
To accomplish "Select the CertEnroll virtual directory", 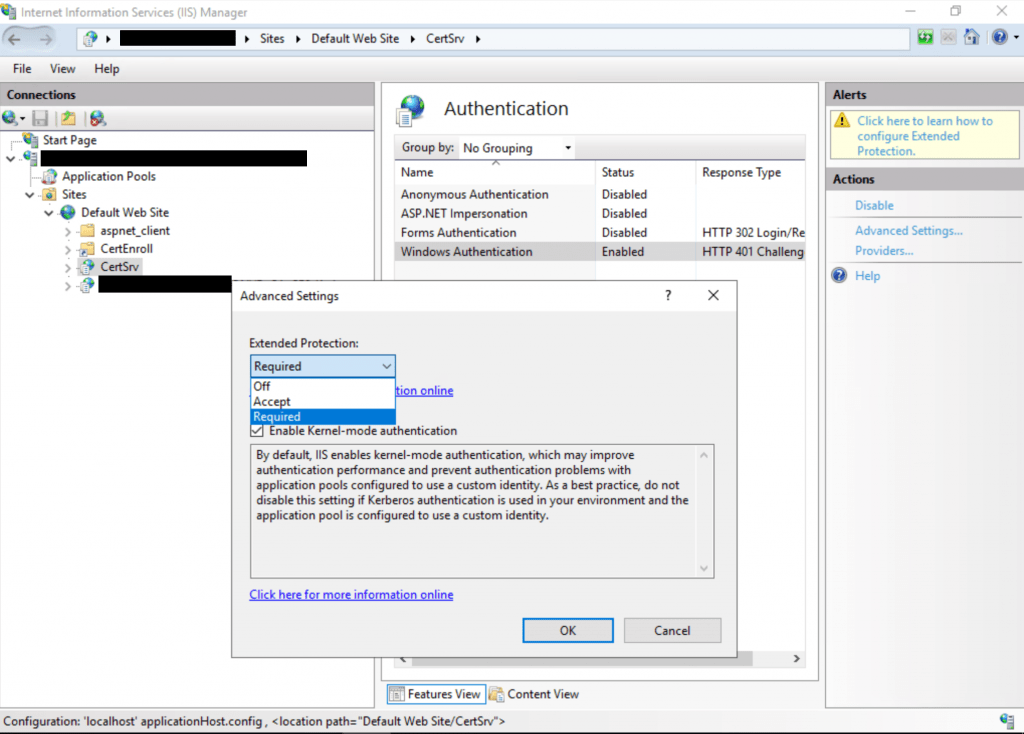I will (126, 249).
